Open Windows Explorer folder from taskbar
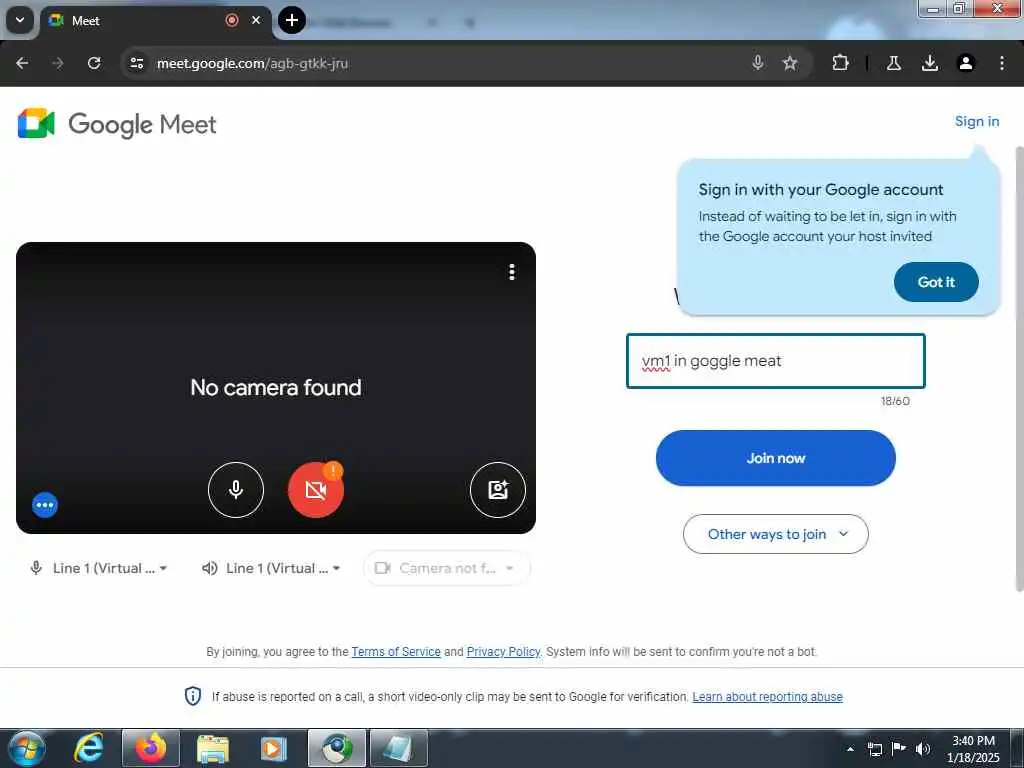 (x=213, y=748)
